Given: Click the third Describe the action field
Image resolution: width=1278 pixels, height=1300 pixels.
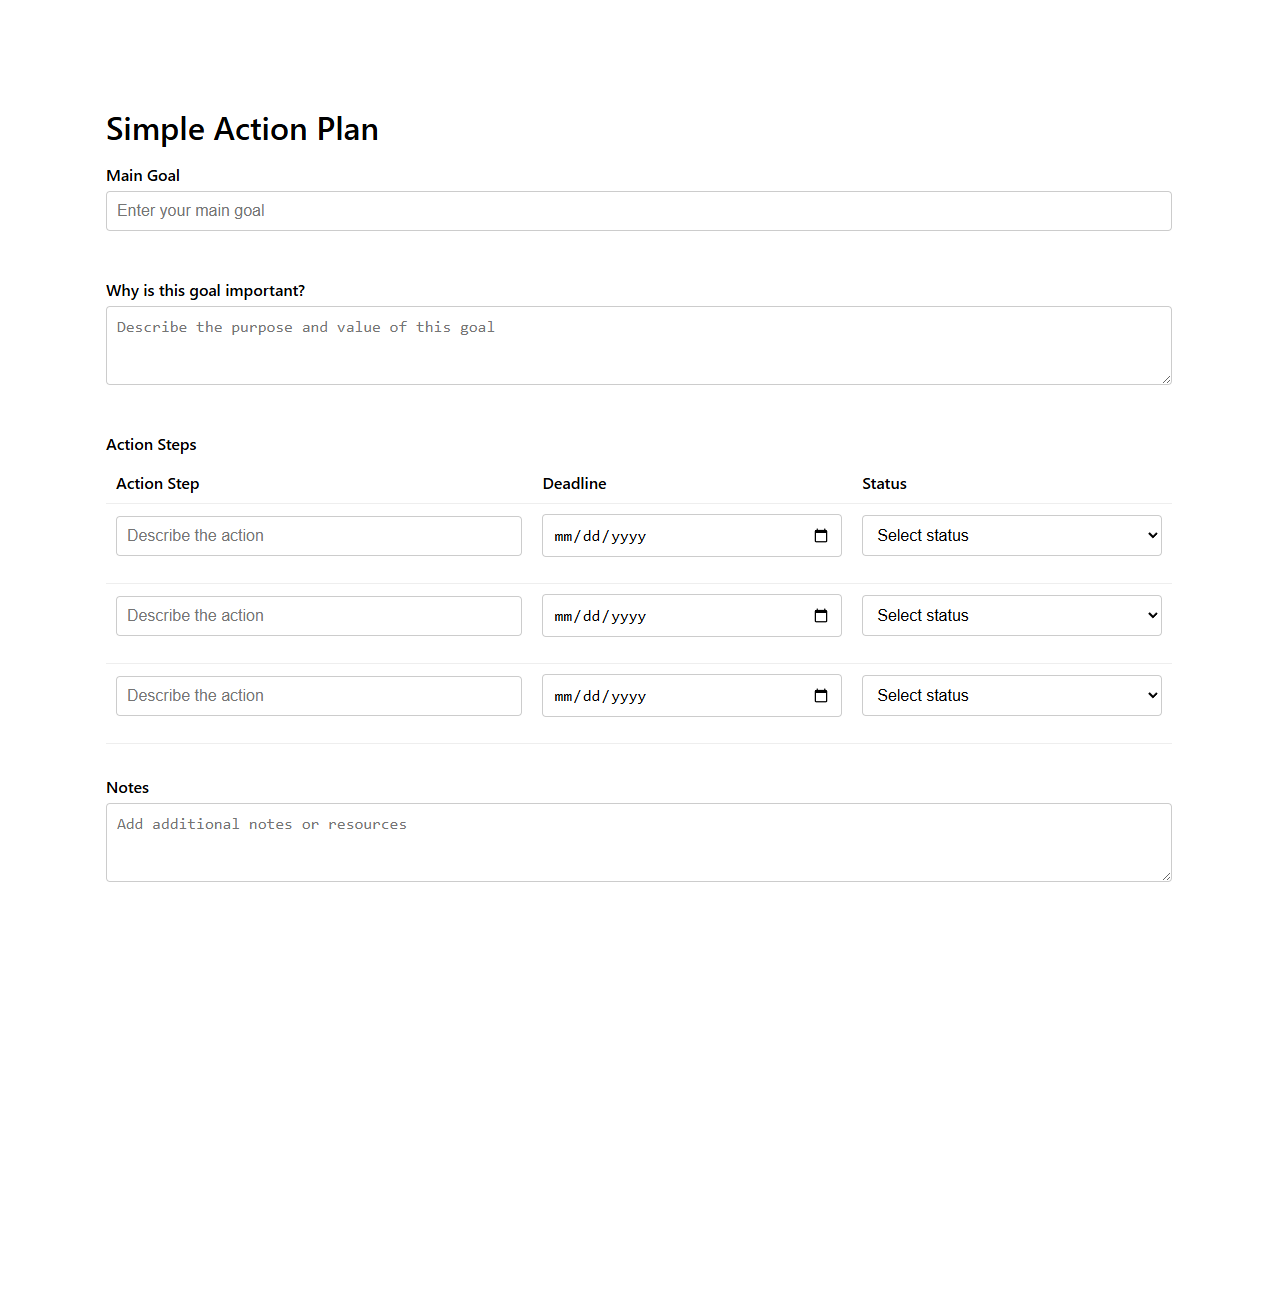Looking at the screenshot, I should tap(318, 695).
